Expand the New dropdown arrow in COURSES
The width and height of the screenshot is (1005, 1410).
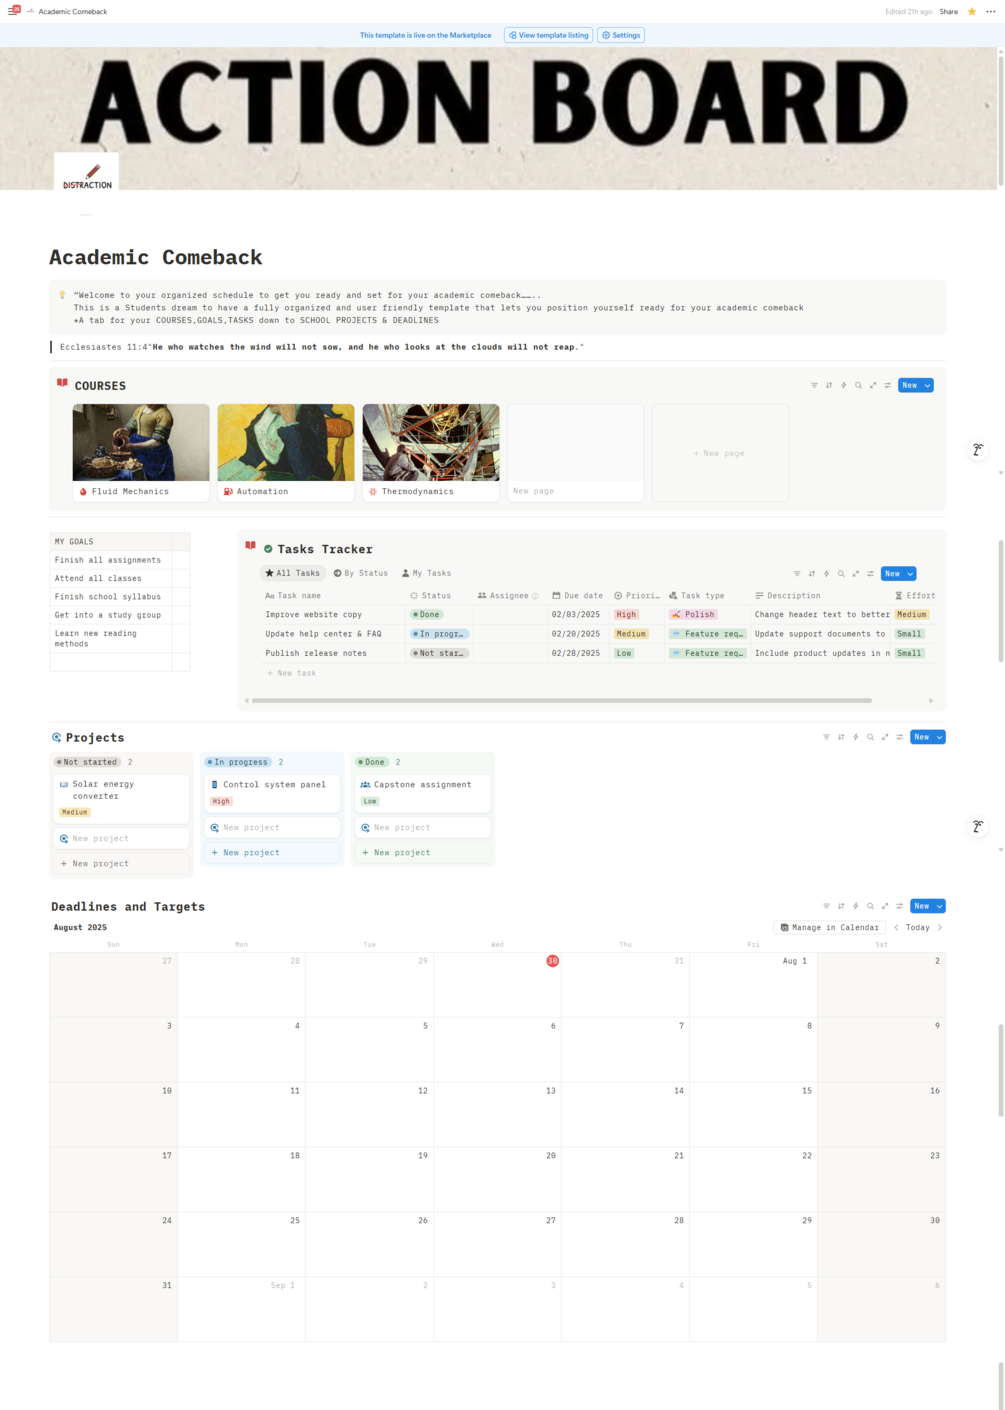[928, 385]
